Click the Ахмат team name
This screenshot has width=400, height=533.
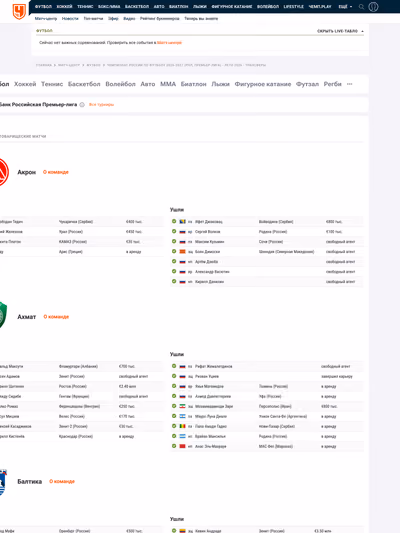click(x=27, y=317)
